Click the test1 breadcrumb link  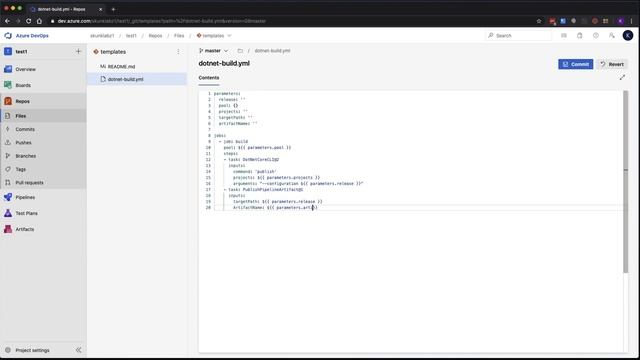pos(131,36)
